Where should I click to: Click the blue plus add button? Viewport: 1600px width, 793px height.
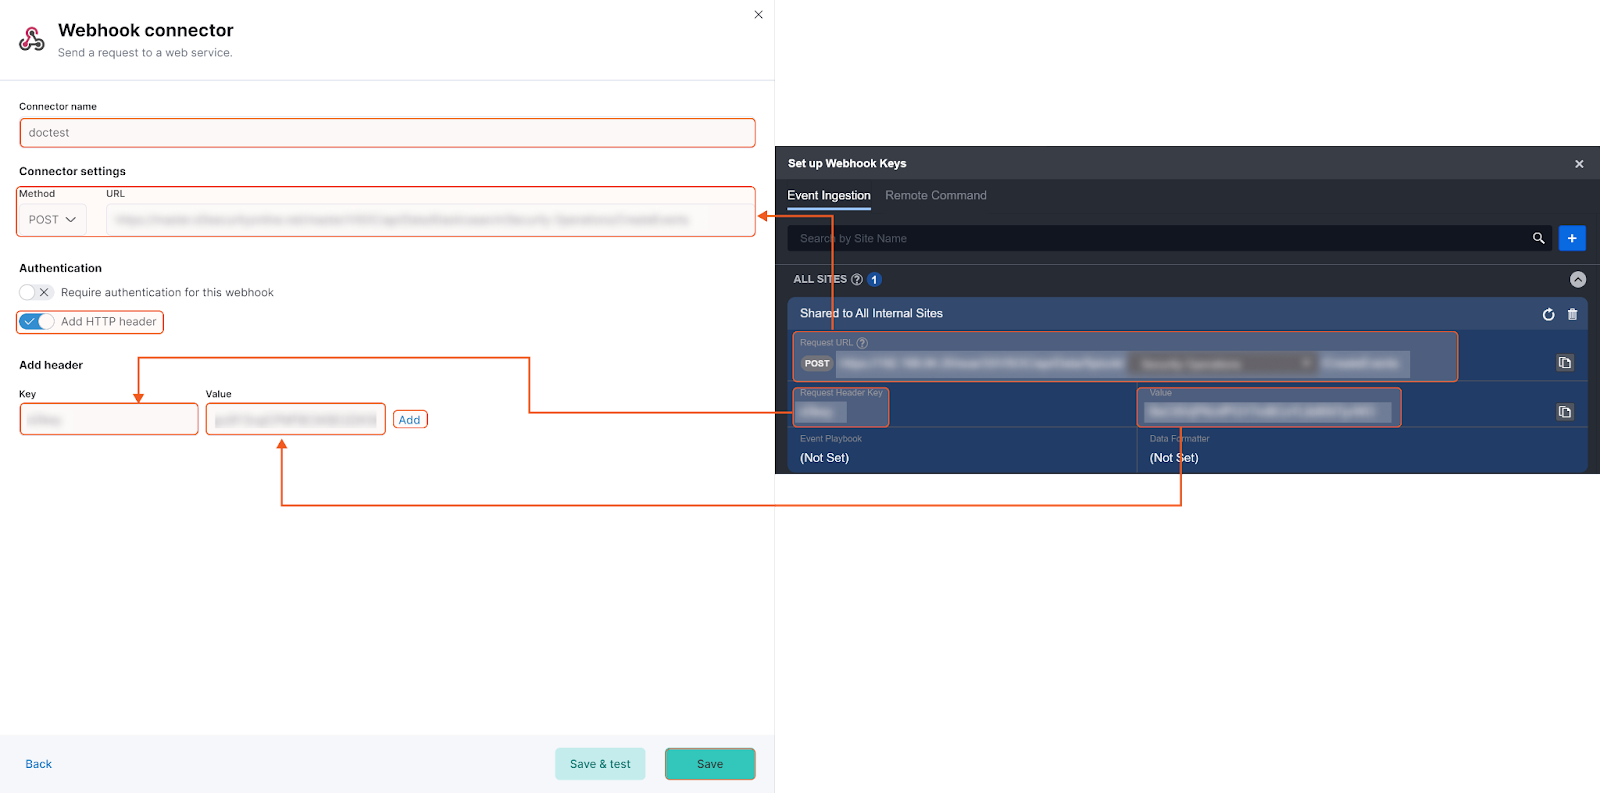click(x=1572, y=238)
